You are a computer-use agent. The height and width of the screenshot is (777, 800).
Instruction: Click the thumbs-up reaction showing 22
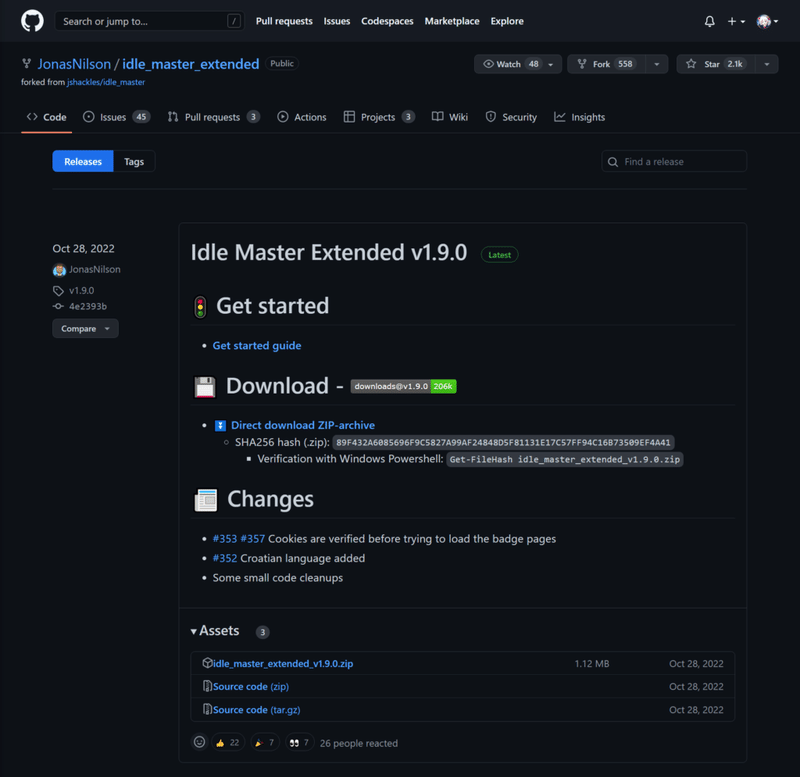coord(230,742)
